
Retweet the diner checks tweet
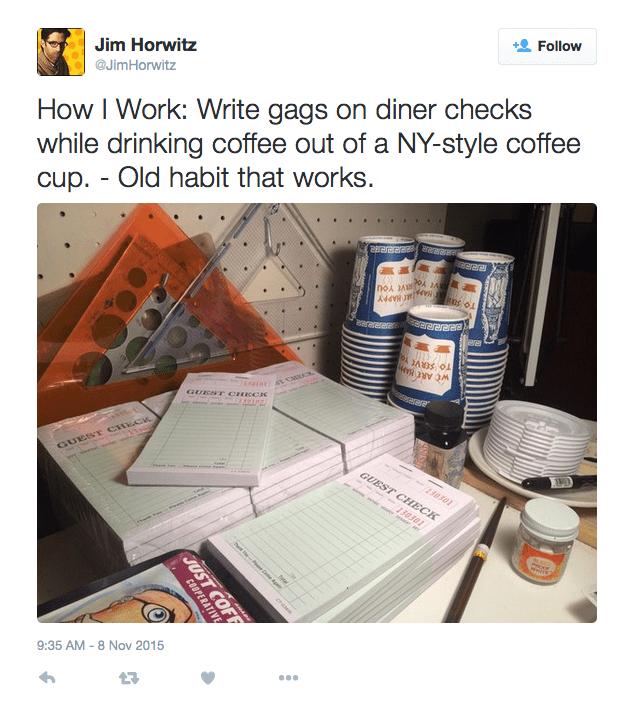coord(128,678)
